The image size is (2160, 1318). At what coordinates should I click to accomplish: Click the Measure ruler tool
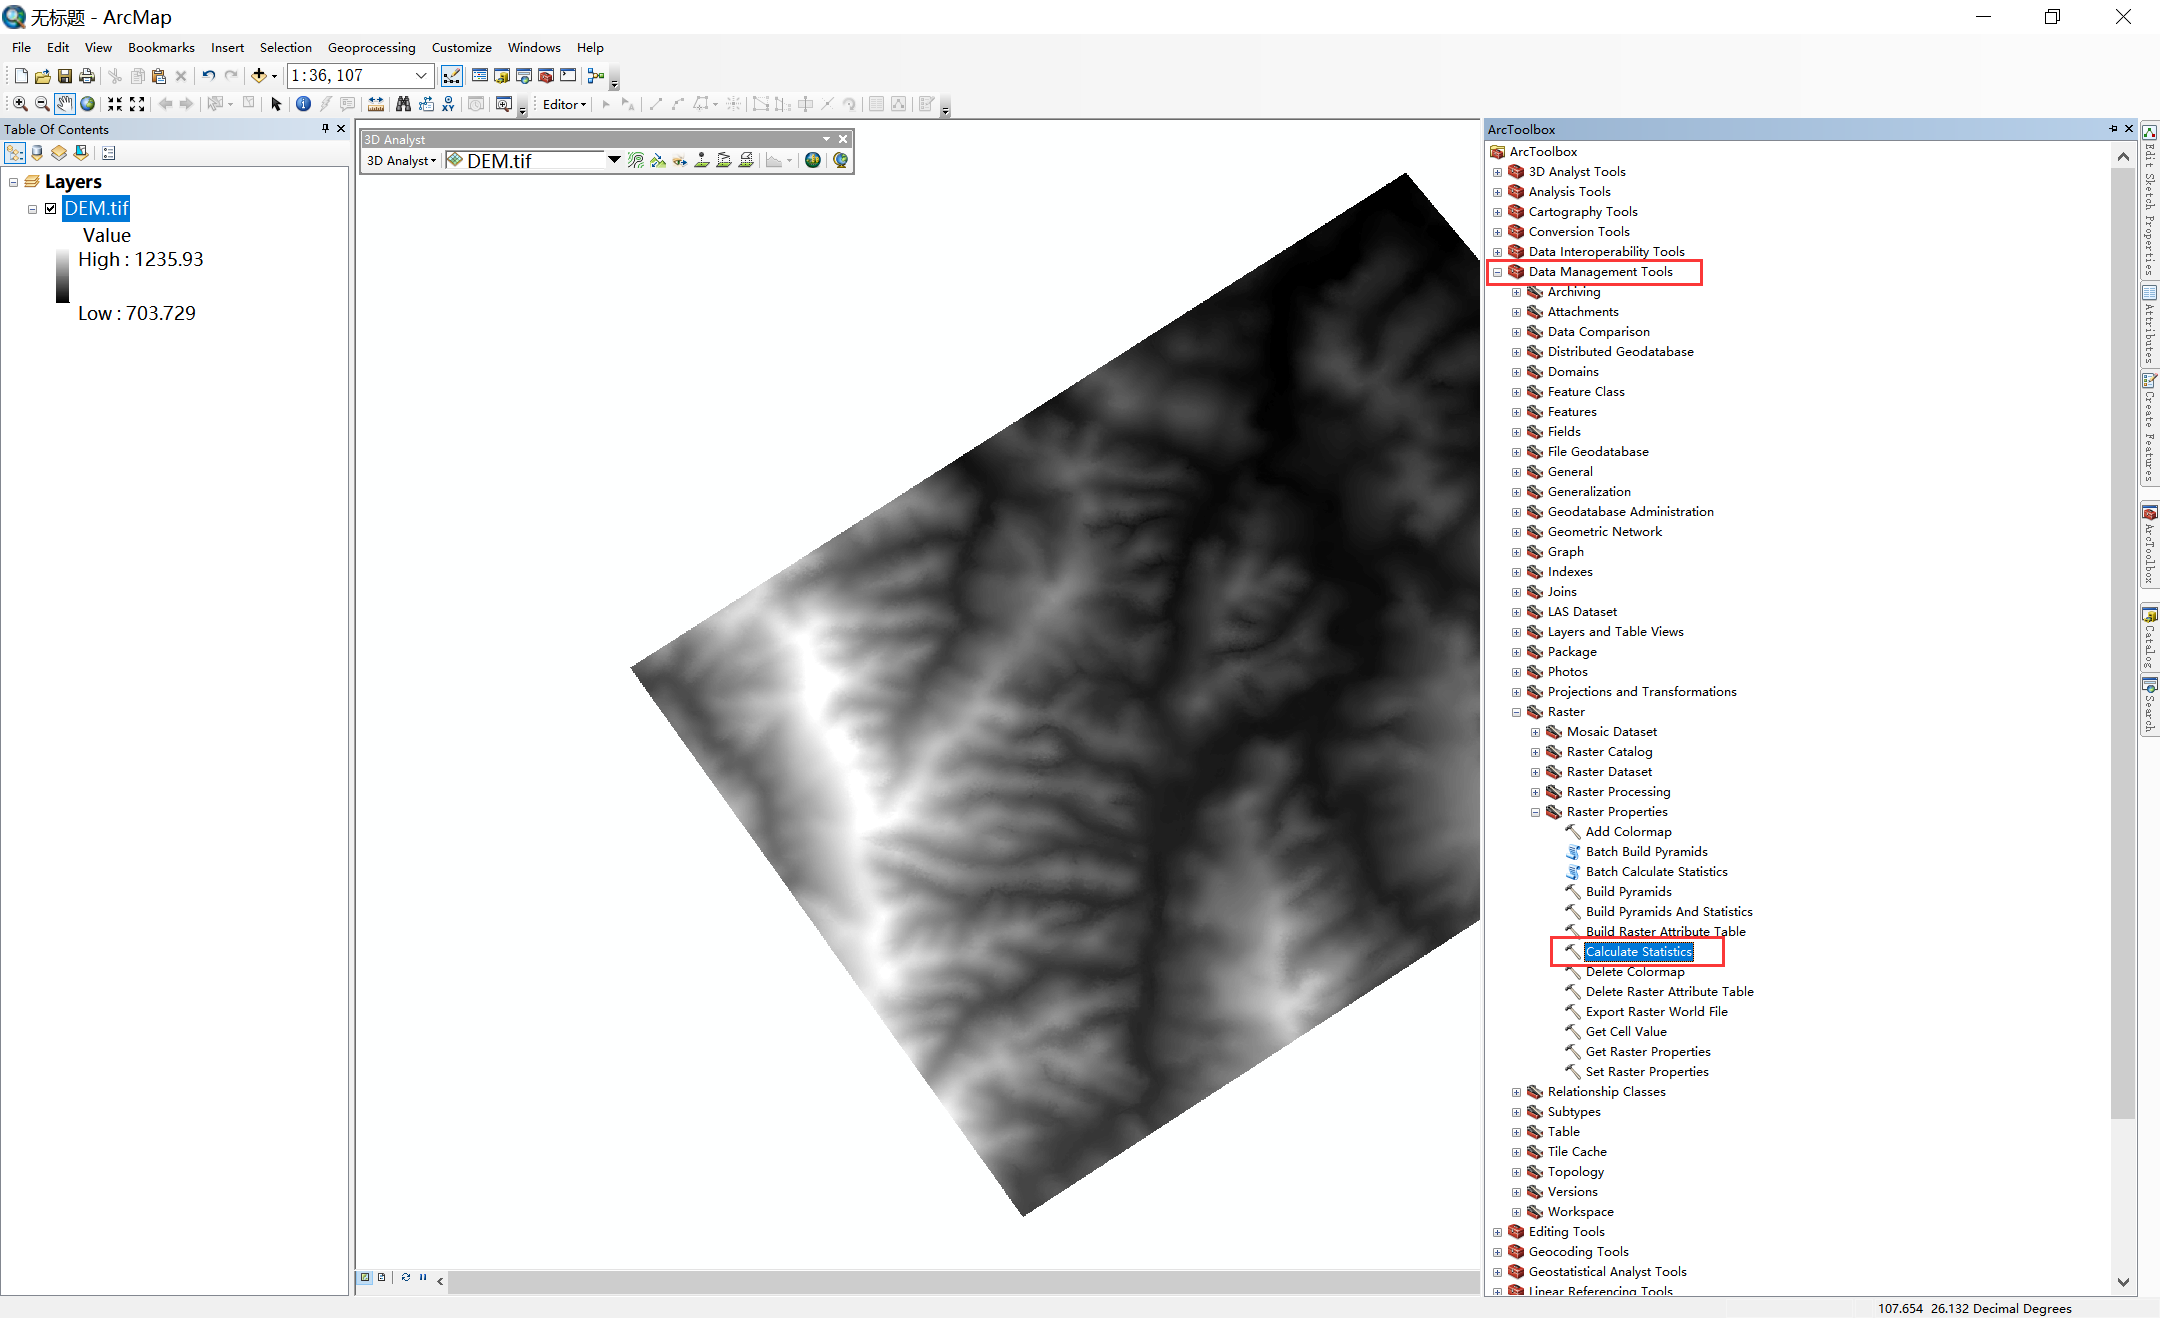[x=376, y=104]
